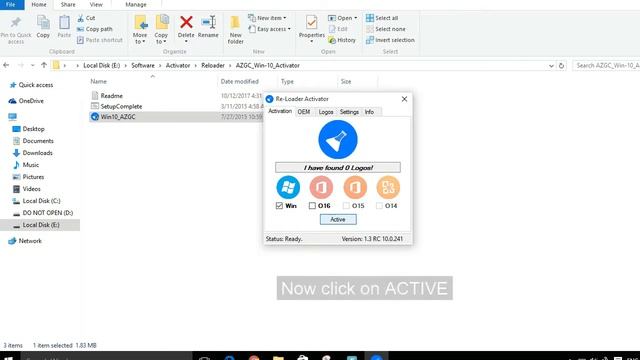Click the Copy icon in Clipboard group

pyautogui.click(x=43, y=22)
